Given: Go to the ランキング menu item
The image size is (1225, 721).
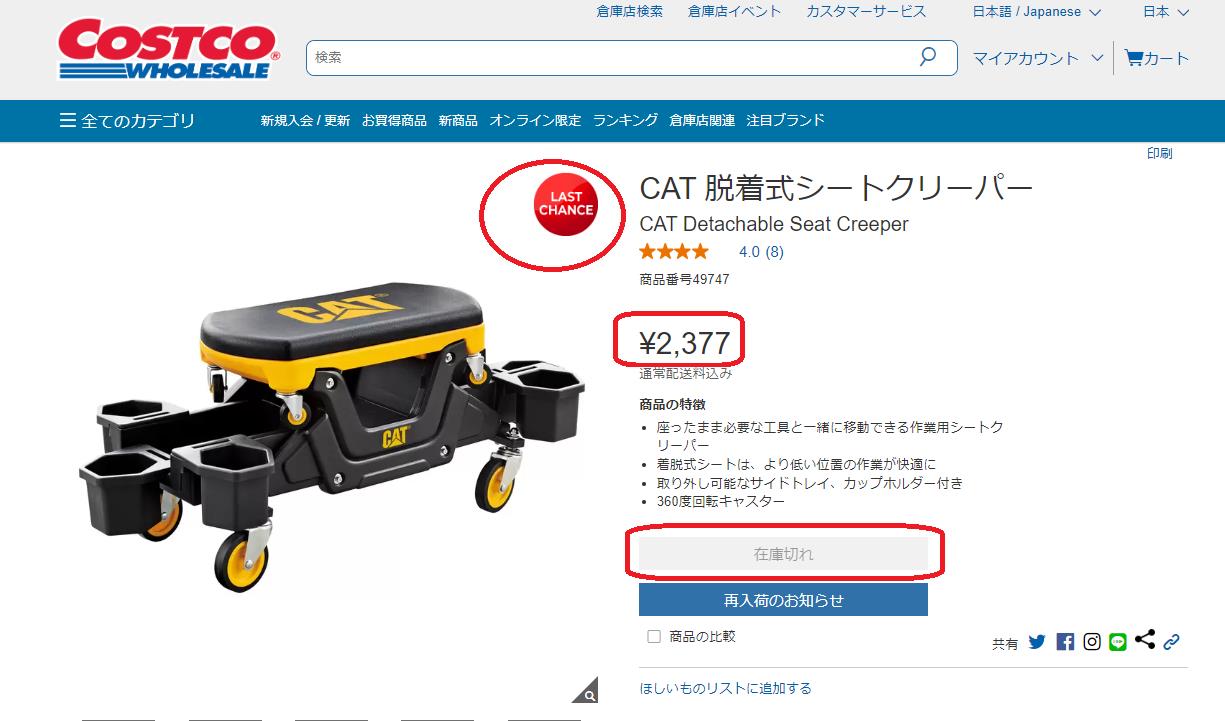Looking at the screenshot, I should (625, 120).
